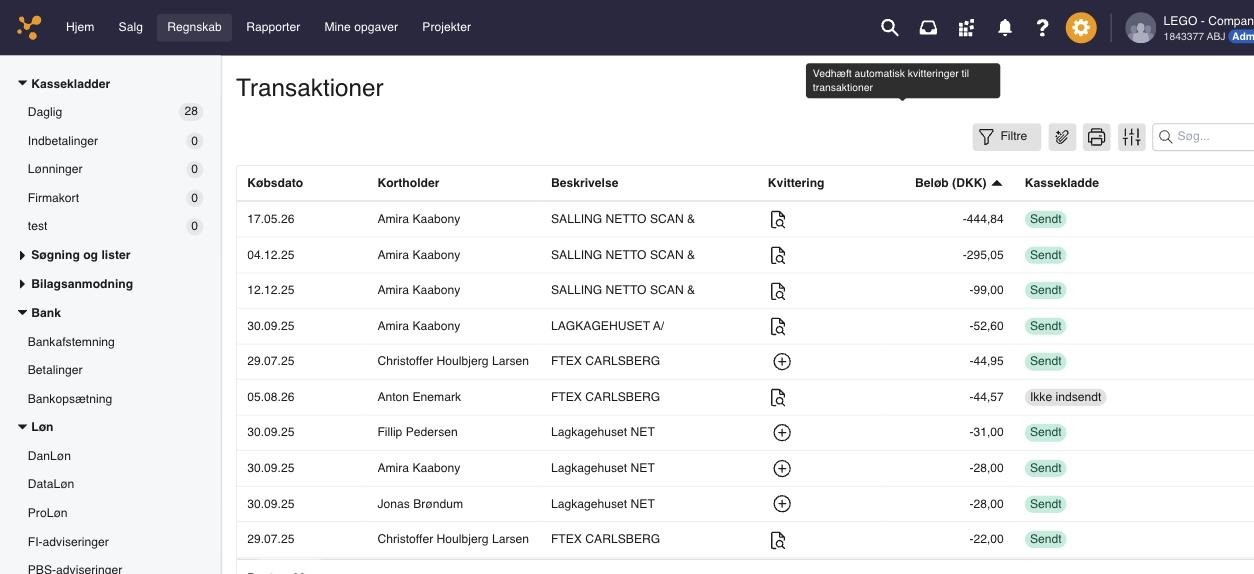View receipt for Anton Enemark row

click(x=778, y=397)
